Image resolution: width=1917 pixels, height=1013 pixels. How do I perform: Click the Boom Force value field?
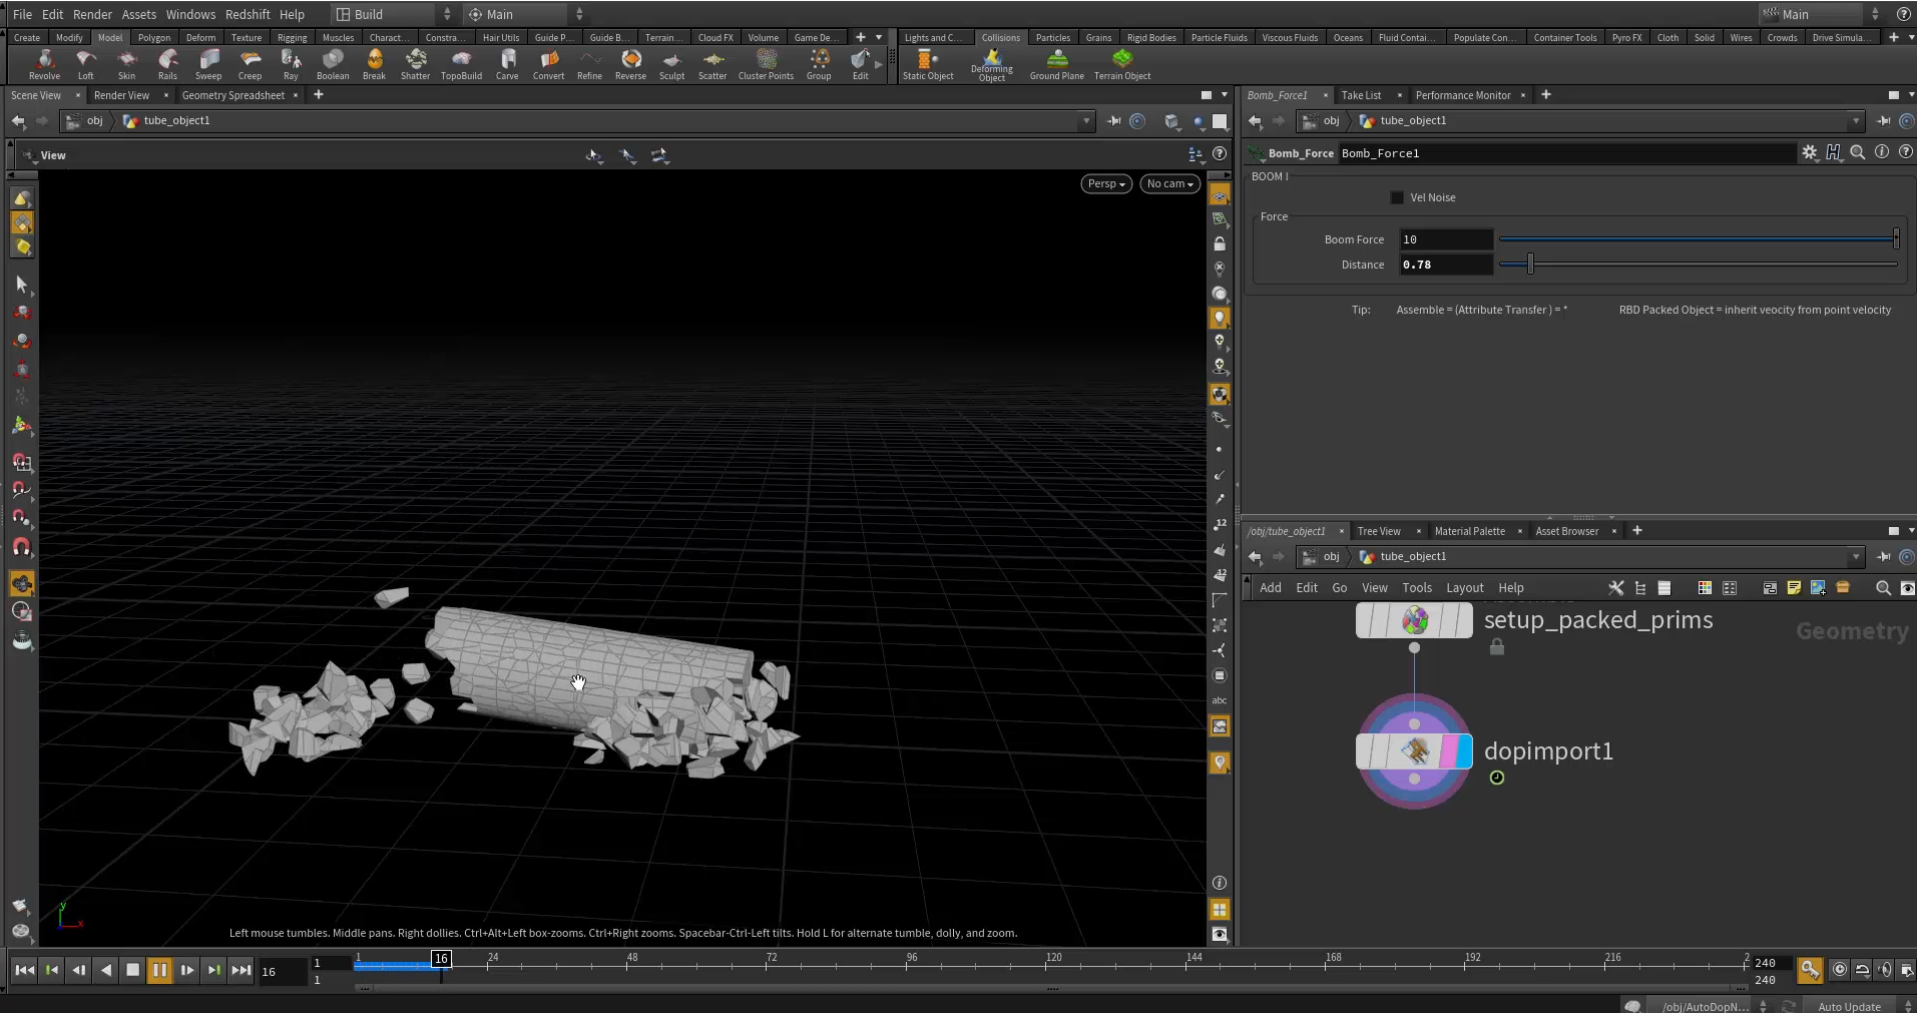pos(1446,240)
